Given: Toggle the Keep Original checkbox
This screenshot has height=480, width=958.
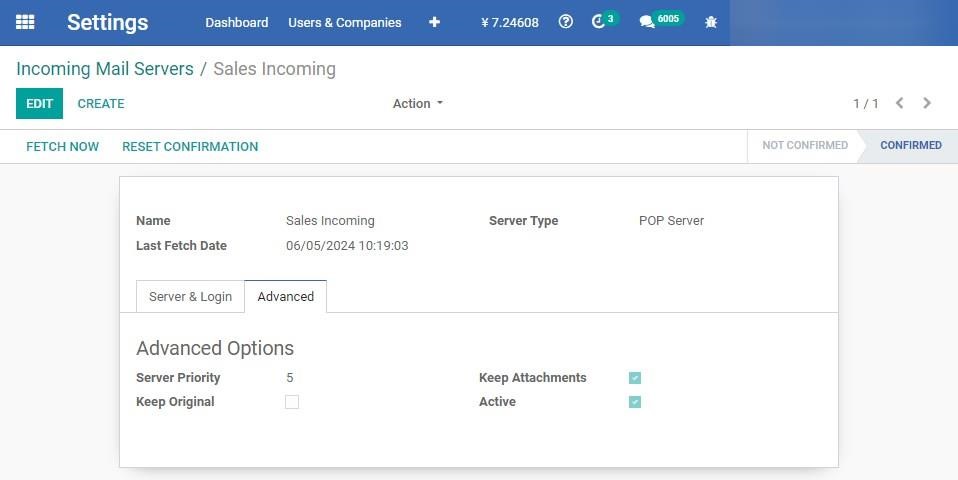Looking at the screenshot, I should click(292, 402).
